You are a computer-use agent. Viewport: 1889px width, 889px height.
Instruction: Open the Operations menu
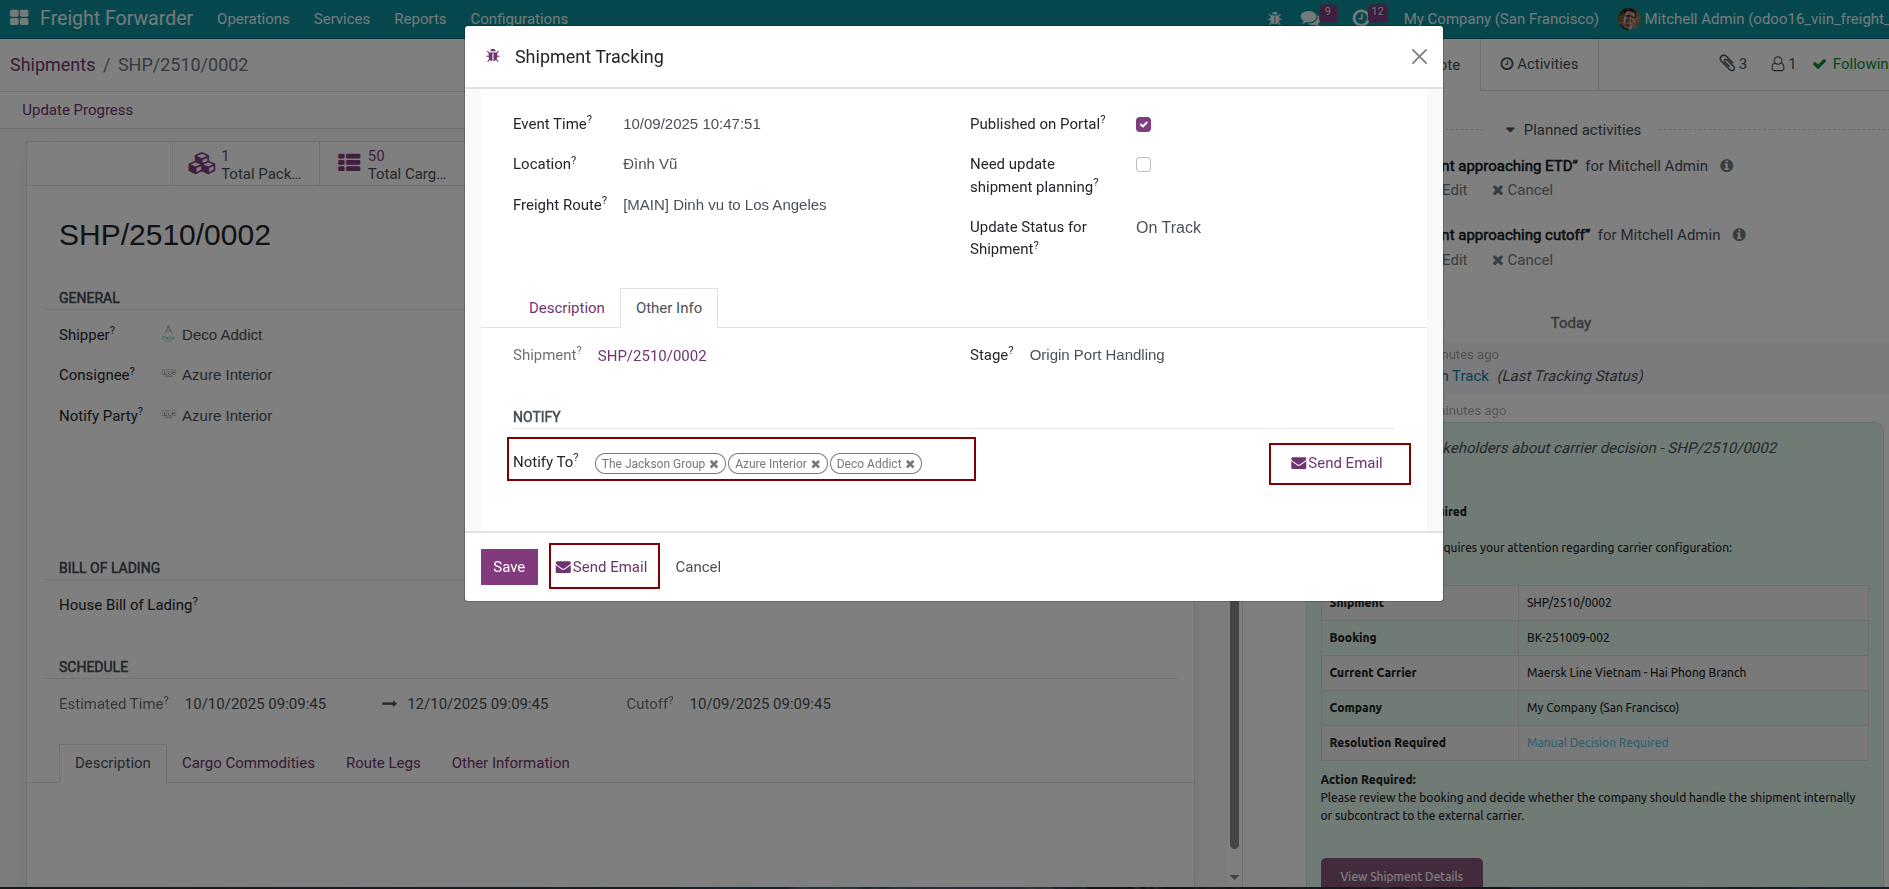253,19
